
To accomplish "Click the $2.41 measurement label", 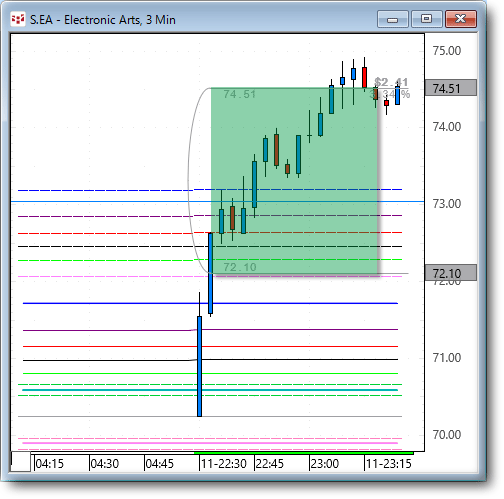I will [391, 82].
